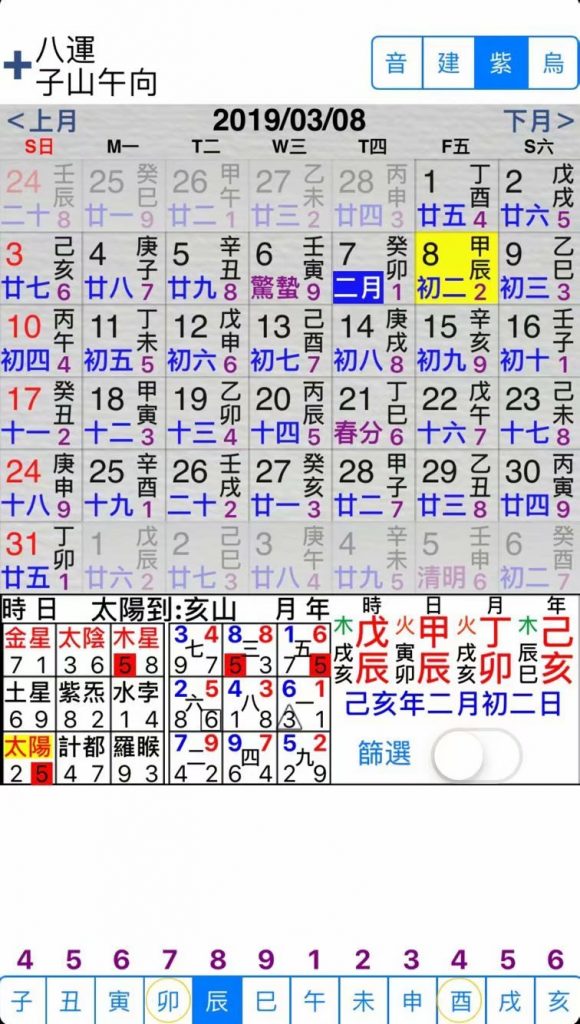Select March 6 驚蟄 day cell
This screenshot has width=580, height=1024.
[290, 267]
